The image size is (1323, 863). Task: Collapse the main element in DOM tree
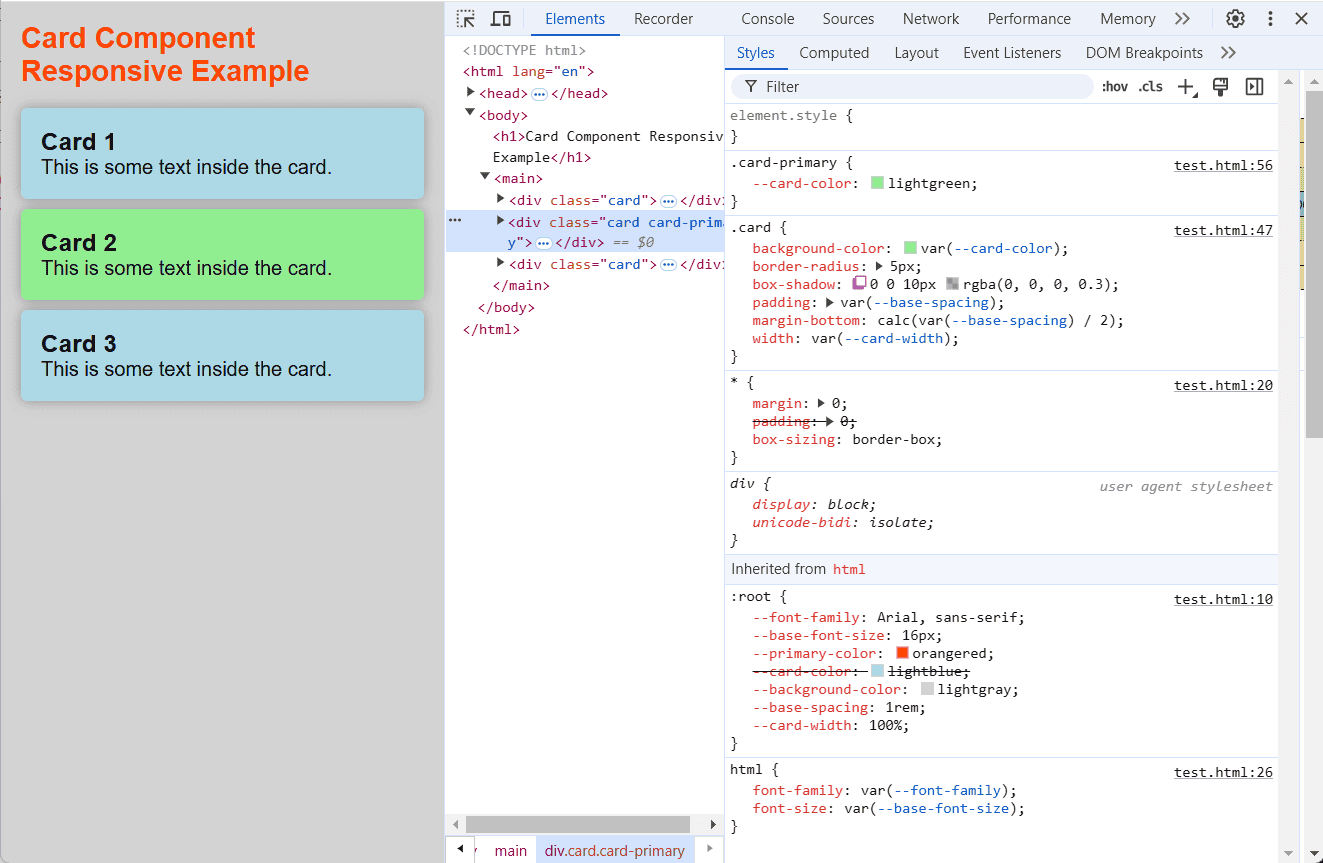click(x=486, y=177)
